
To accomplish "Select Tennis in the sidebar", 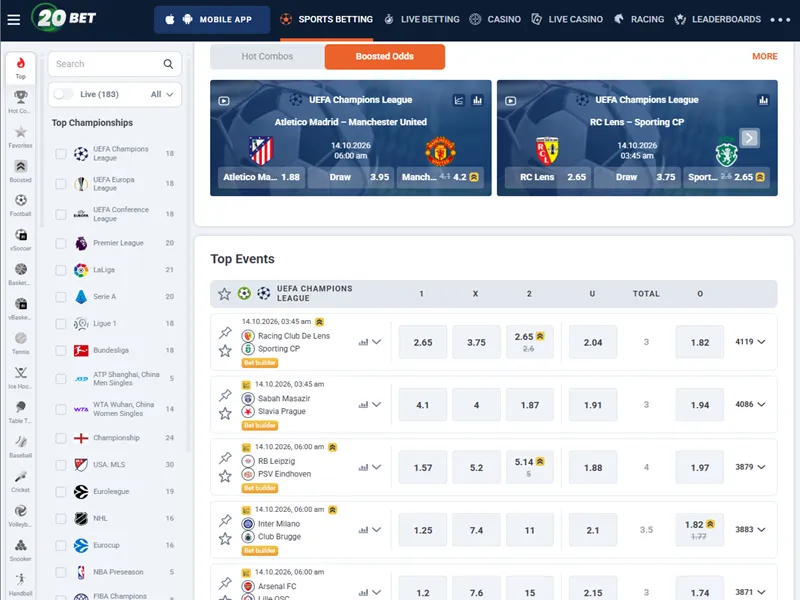I will (20, 343).
